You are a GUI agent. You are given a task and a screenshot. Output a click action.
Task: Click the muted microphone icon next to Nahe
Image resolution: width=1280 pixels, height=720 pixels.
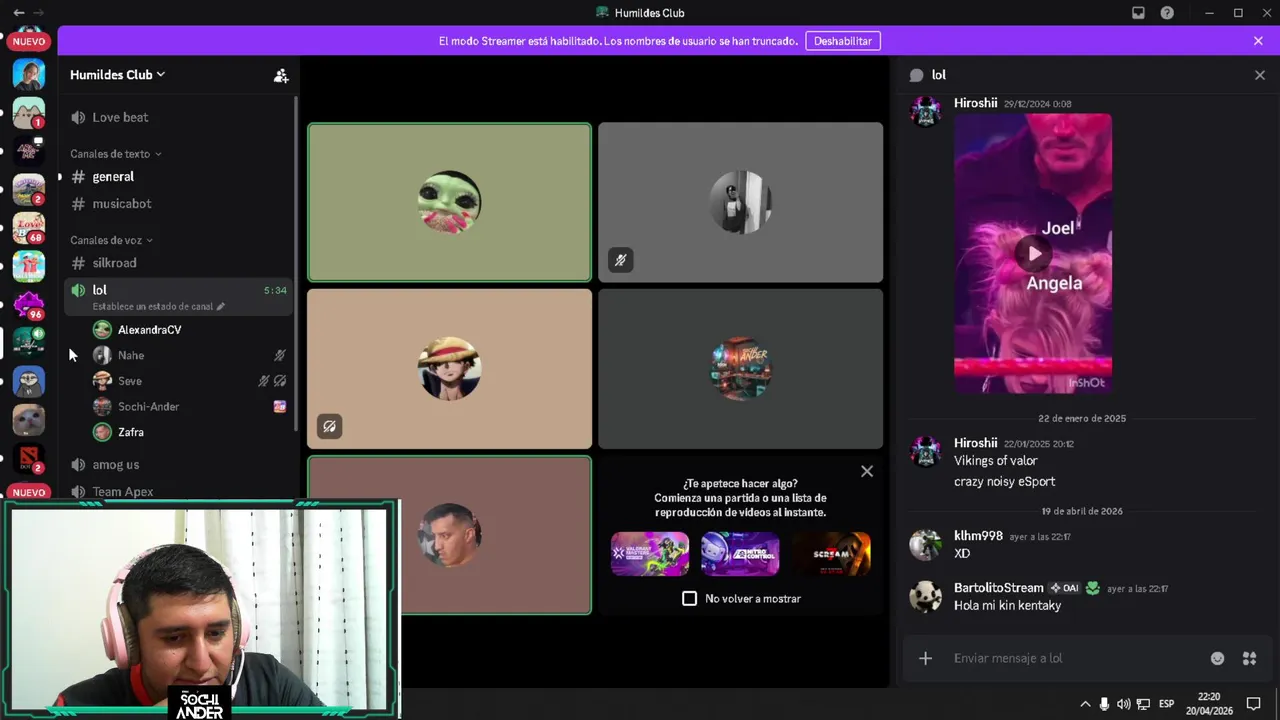tap(280, 355)
